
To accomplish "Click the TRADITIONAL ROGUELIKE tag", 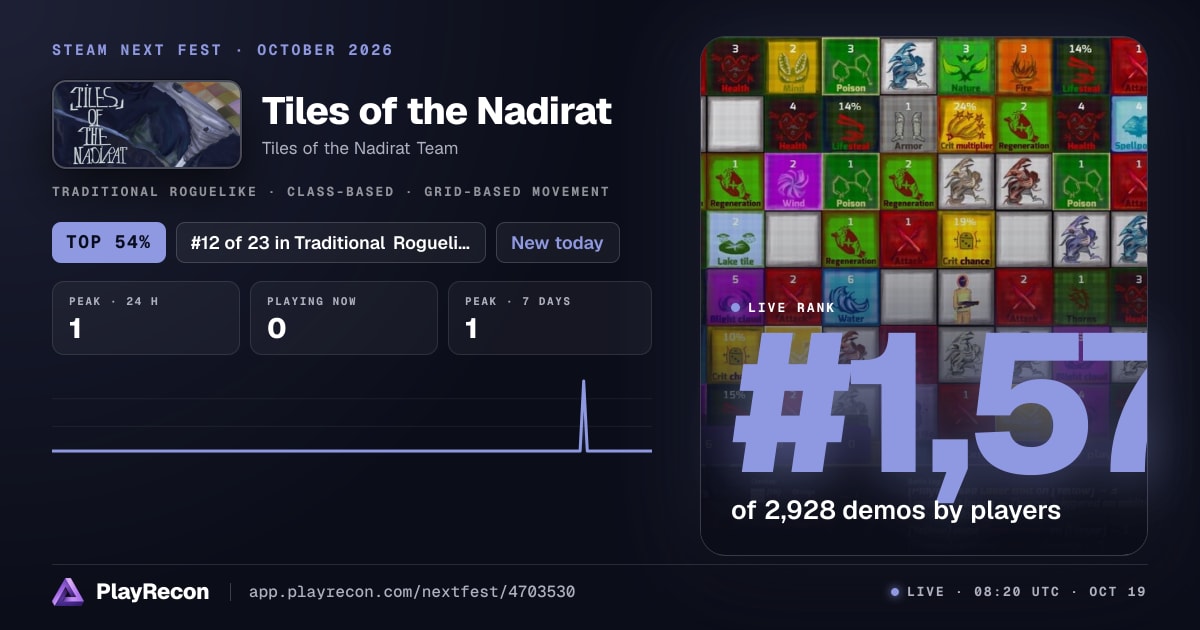I will pos(154,191).
